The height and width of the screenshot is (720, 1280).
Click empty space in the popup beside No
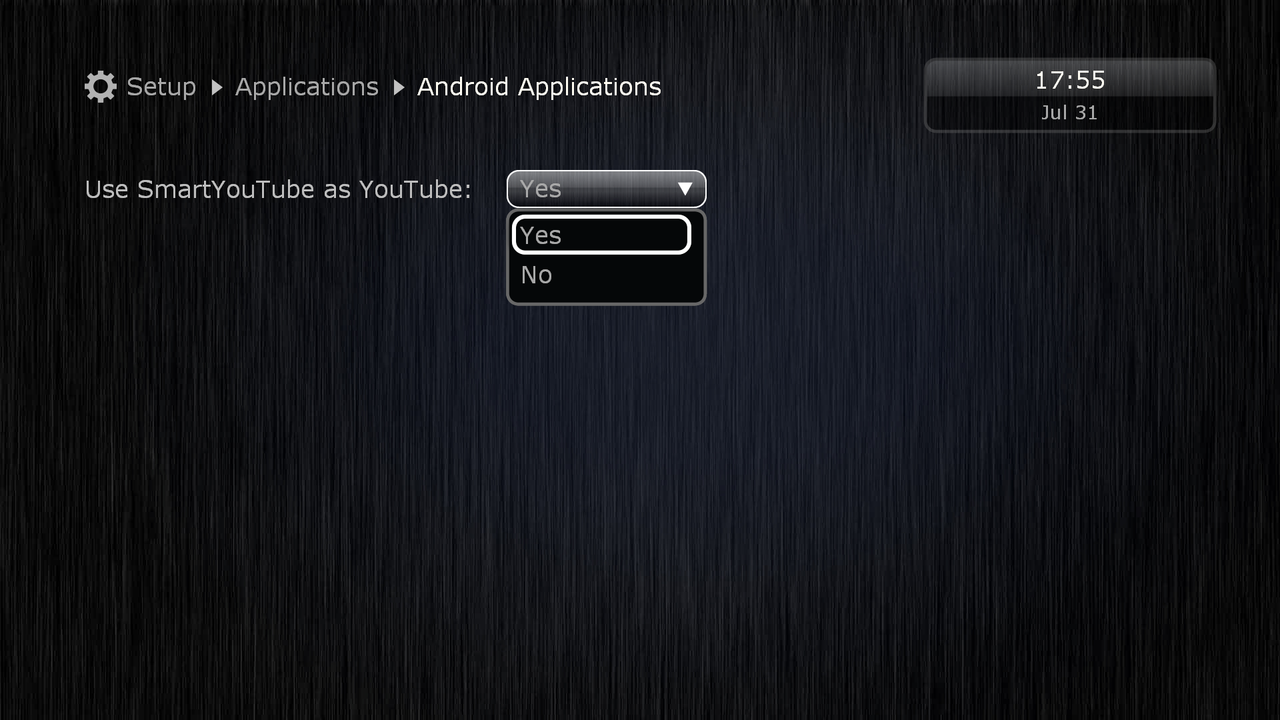tap(630, 276)
